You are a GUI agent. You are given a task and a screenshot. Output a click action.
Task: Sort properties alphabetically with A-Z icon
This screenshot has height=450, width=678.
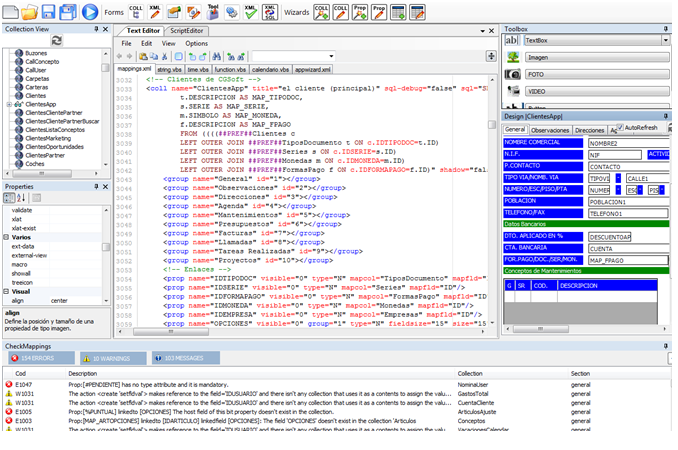tap(21, 198)
